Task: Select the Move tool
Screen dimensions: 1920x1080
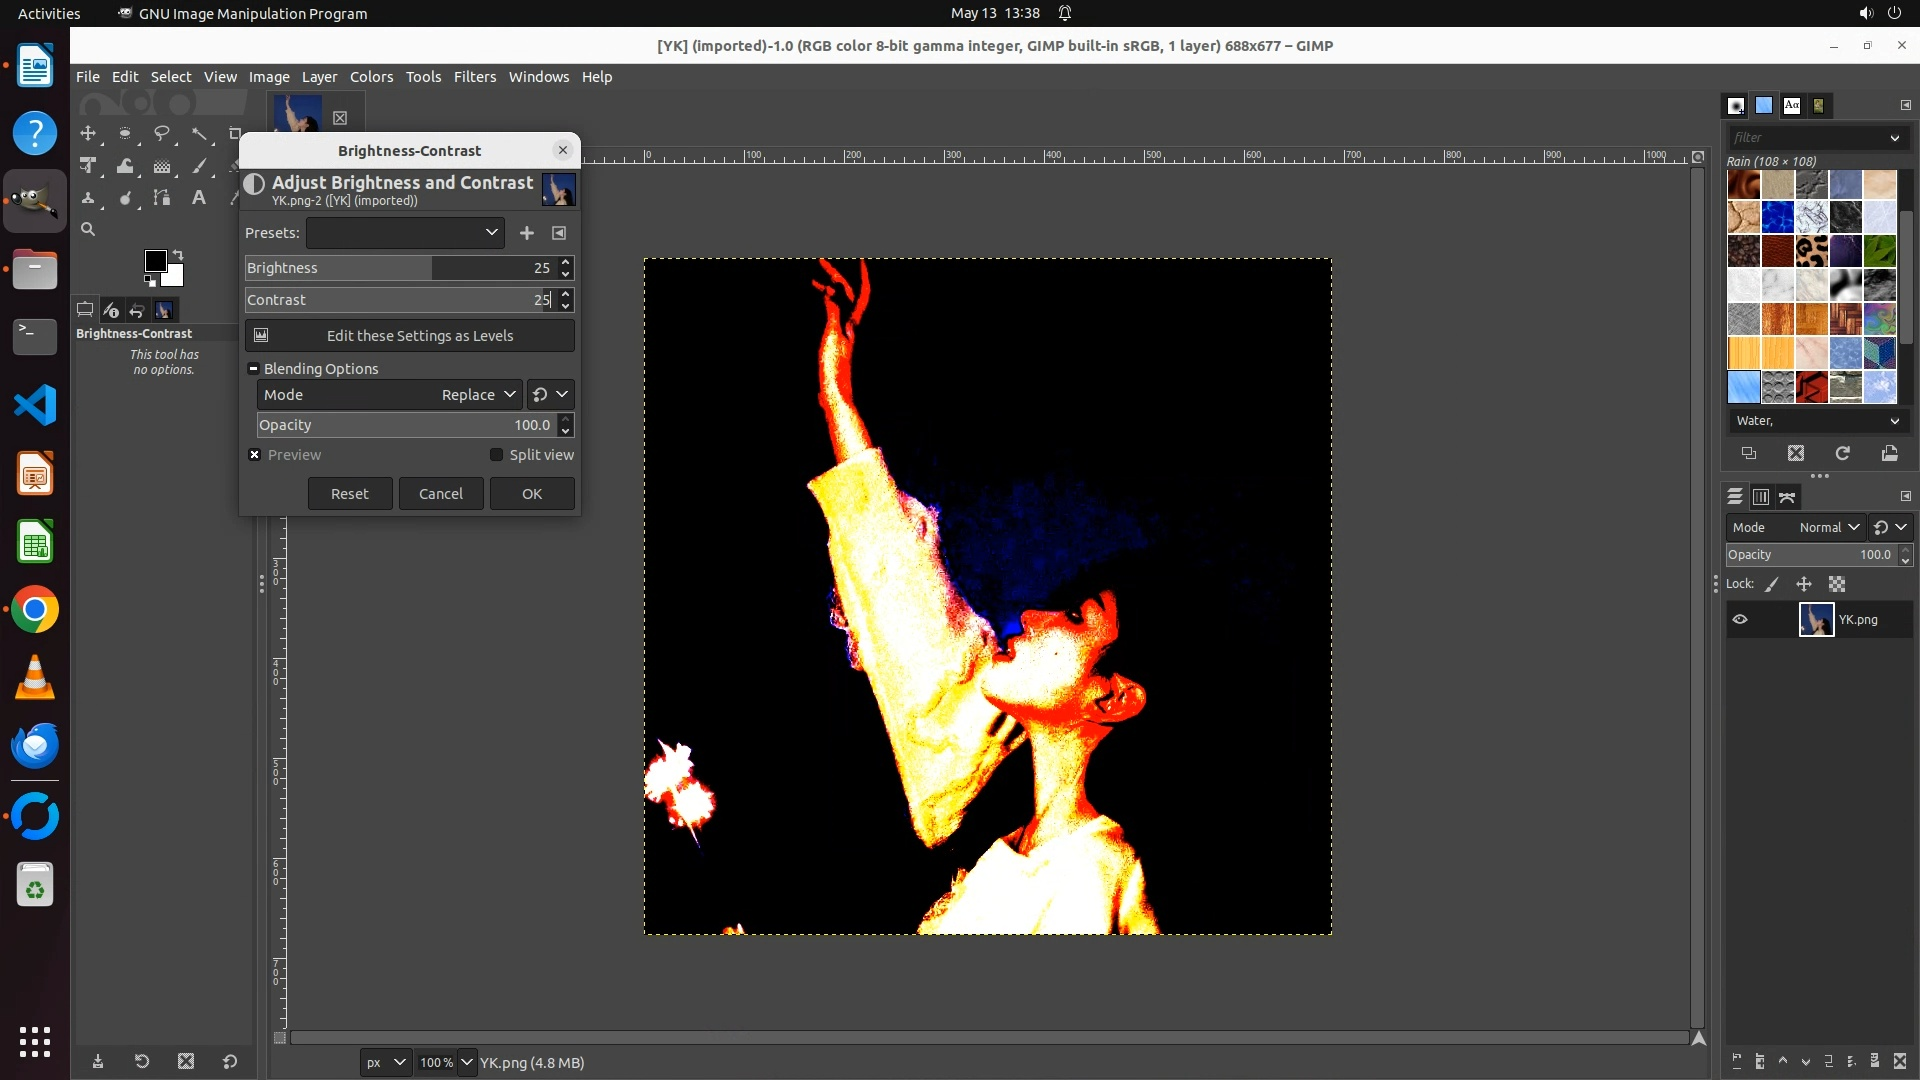Action: tap(88, 133)
